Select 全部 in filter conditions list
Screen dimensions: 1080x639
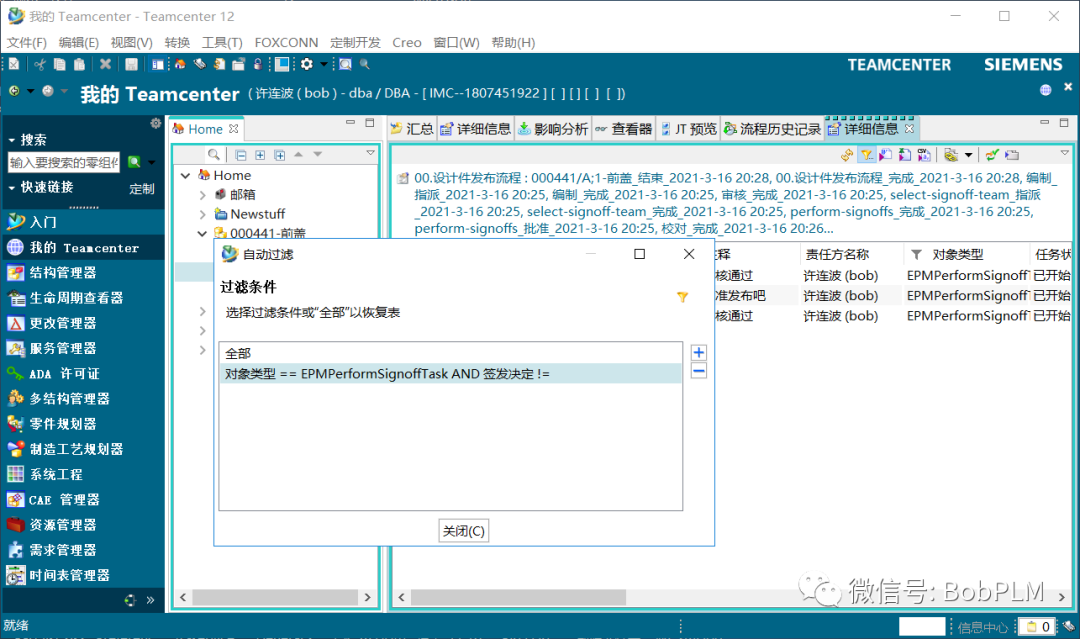[x=450, y=353]
